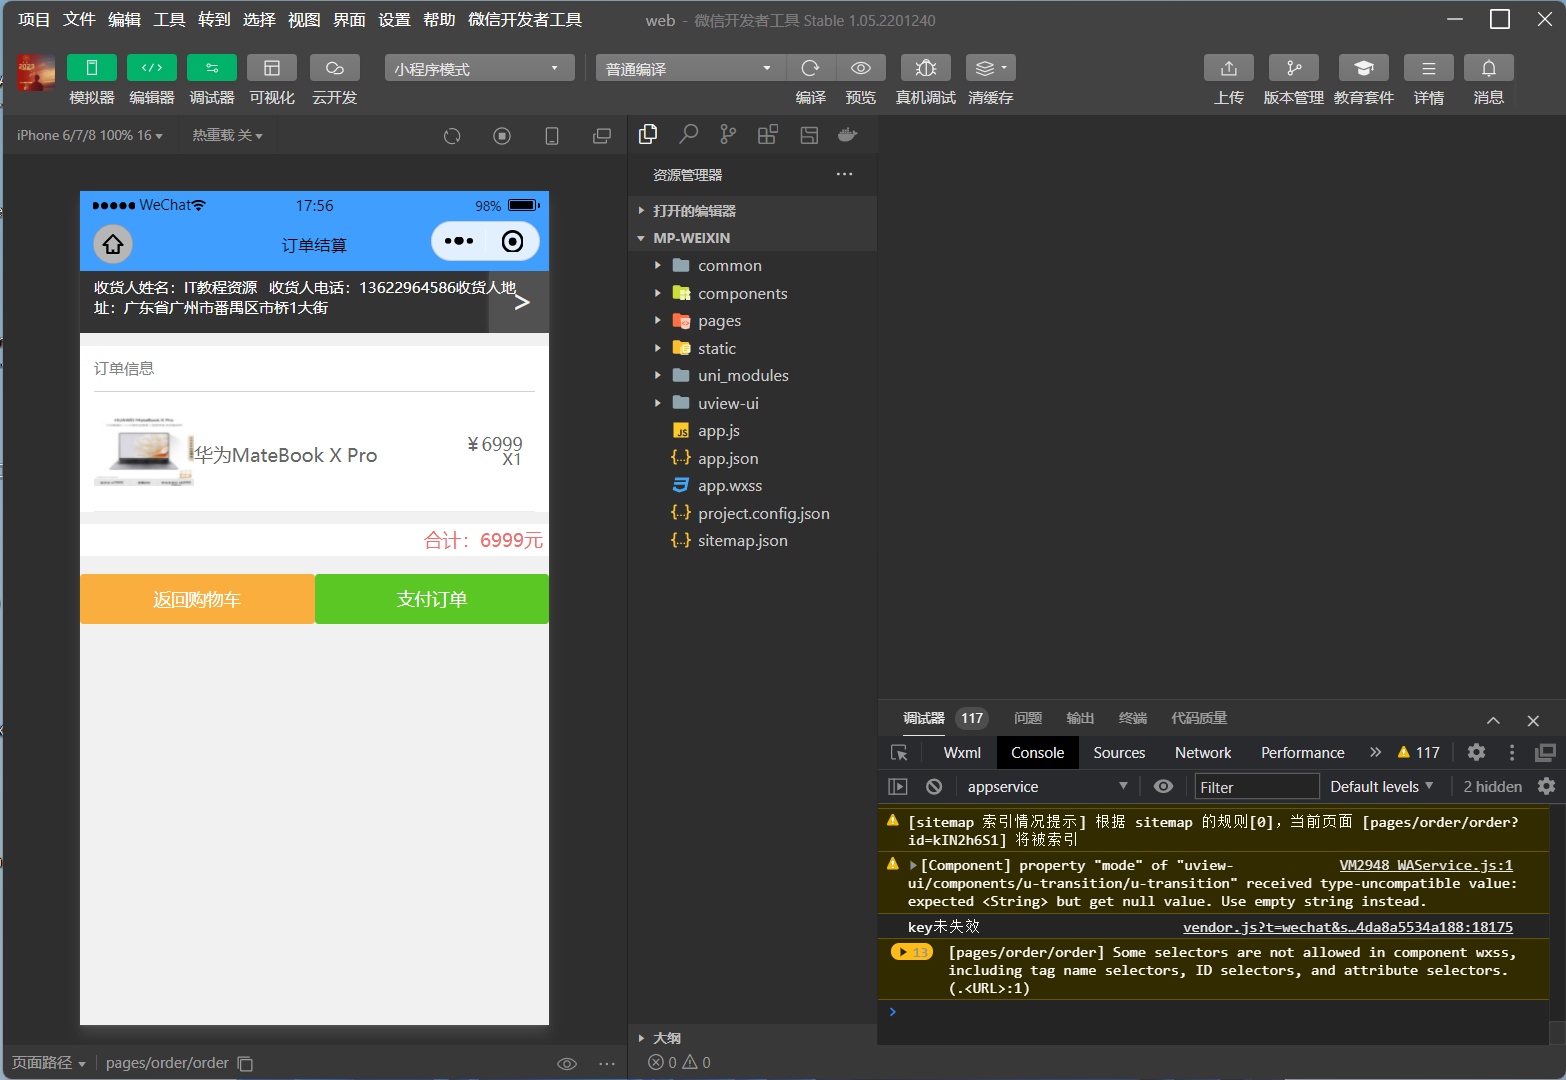The image size is (1566, 1080).
Task: Open the extensions icon in activity bar
Action: (x=768, y=134)
